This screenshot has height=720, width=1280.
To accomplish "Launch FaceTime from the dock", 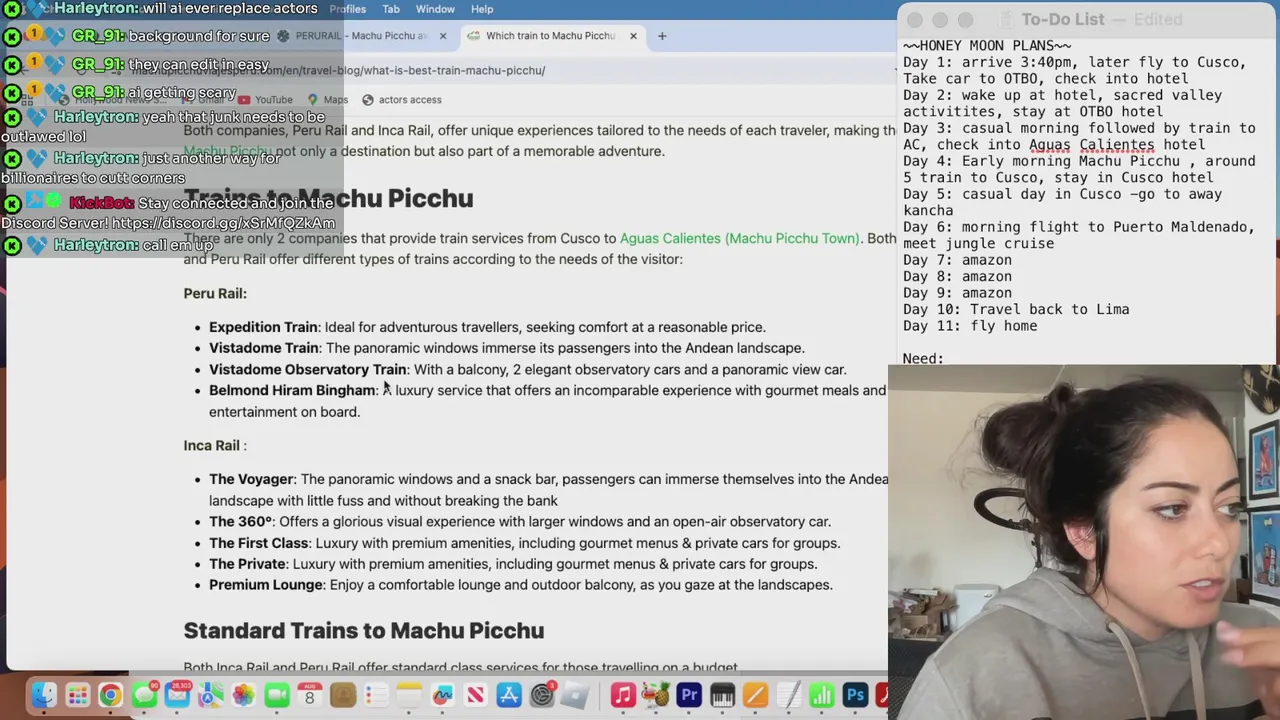I will coord(277,695).
